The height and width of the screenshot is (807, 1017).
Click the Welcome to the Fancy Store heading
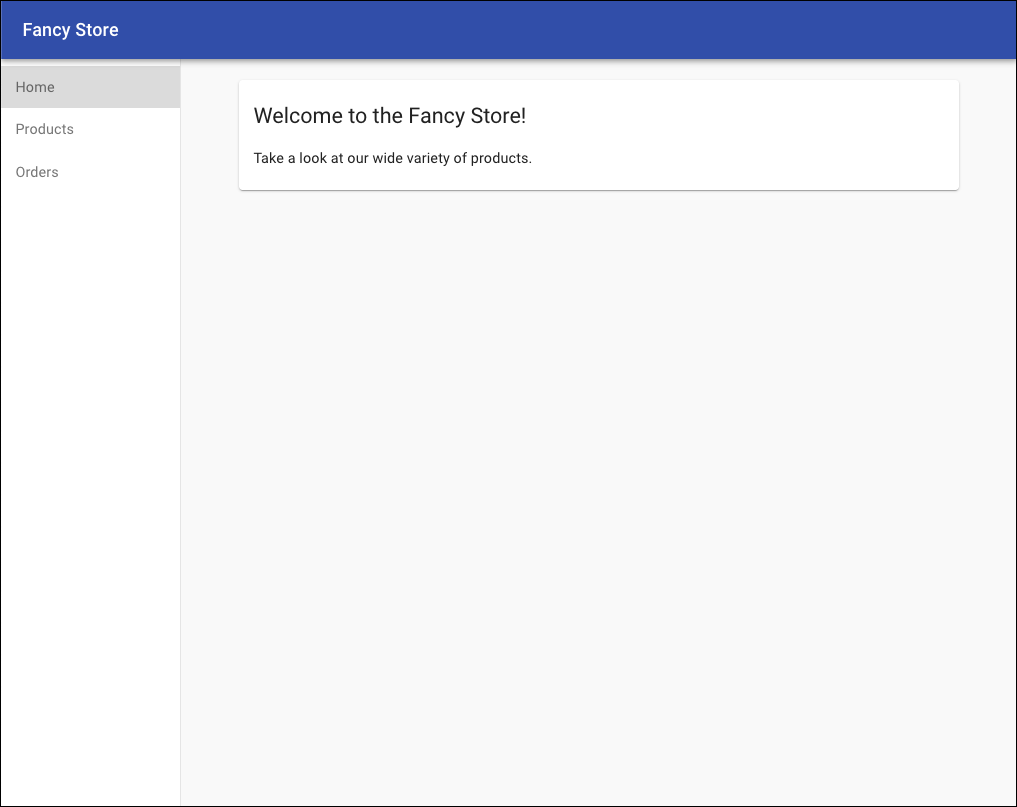pos(389,116)
